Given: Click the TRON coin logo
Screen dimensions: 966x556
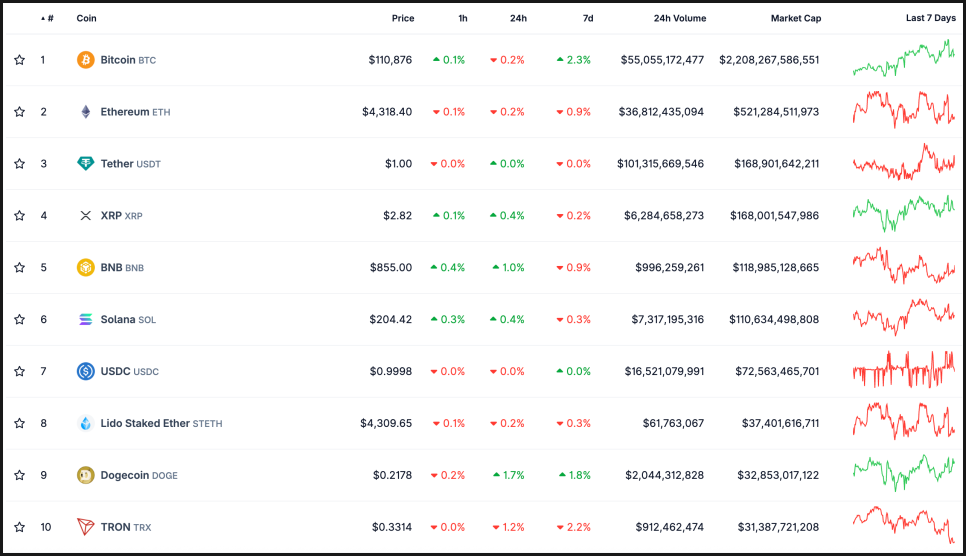Looking at the screenshot, I should pos(86,527).
